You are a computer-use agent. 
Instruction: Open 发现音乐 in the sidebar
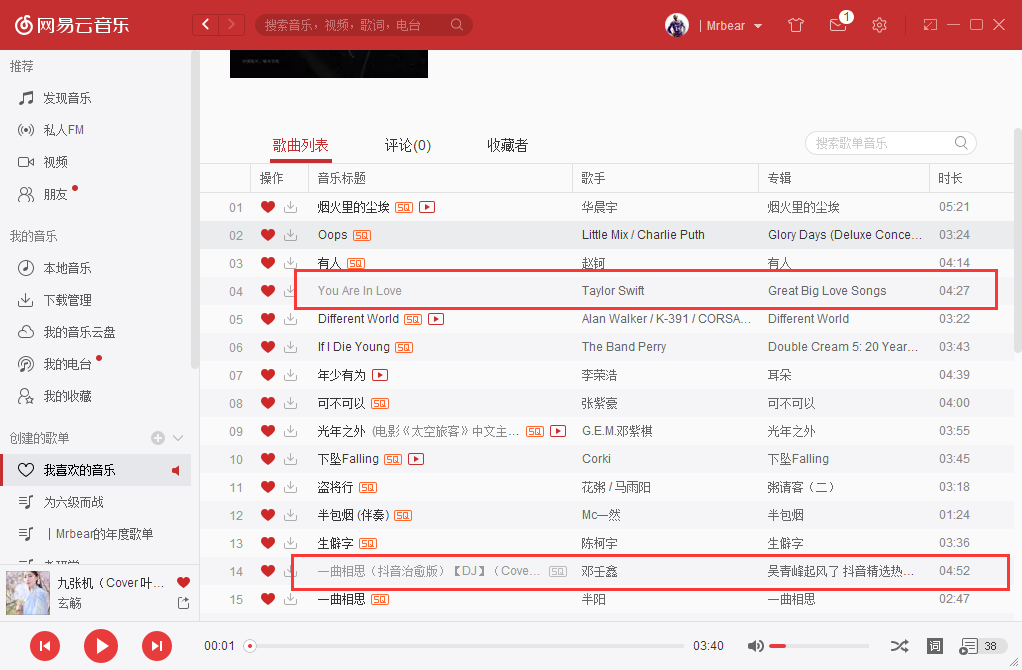pos(67,98)
